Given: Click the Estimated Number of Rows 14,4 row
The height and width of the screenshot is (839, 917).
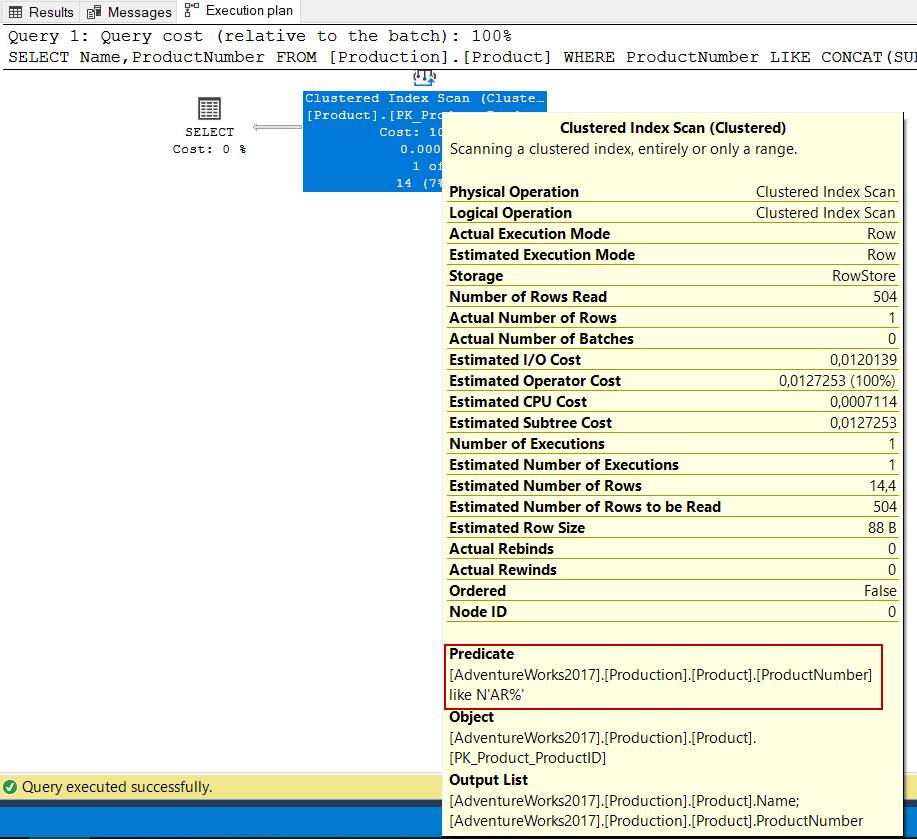Looking at the screenshot, I should (x=673, y=486).
